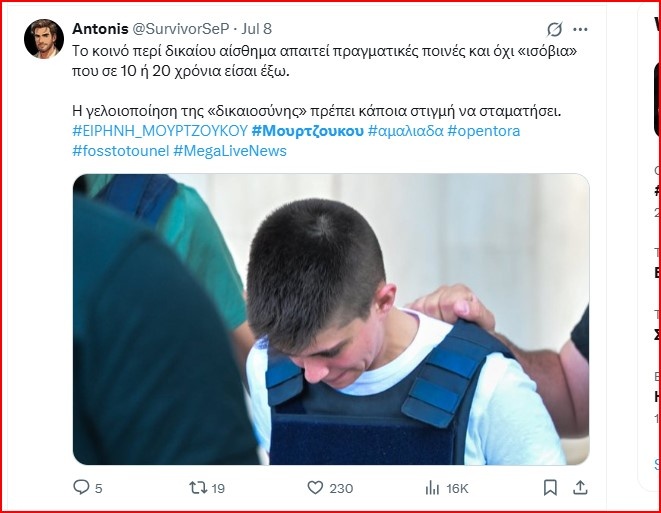Viewport: 661px width, 513px height.
Task: Like the tweet via heart icon
Action: pyautogui.click(x=315, y=488)
